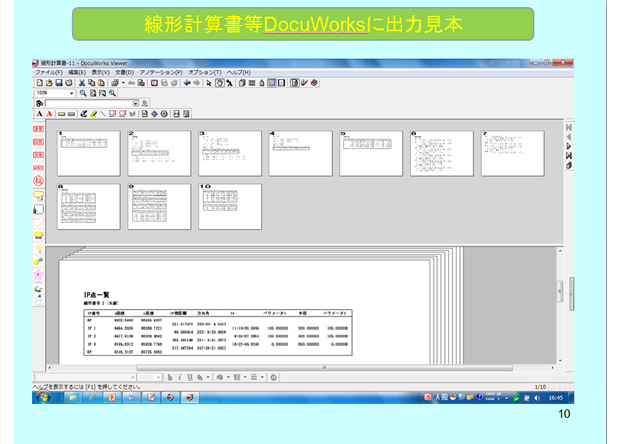The image size is (620, 444).
Task: Click the Open file folder icon
Action: pos(49,83)
